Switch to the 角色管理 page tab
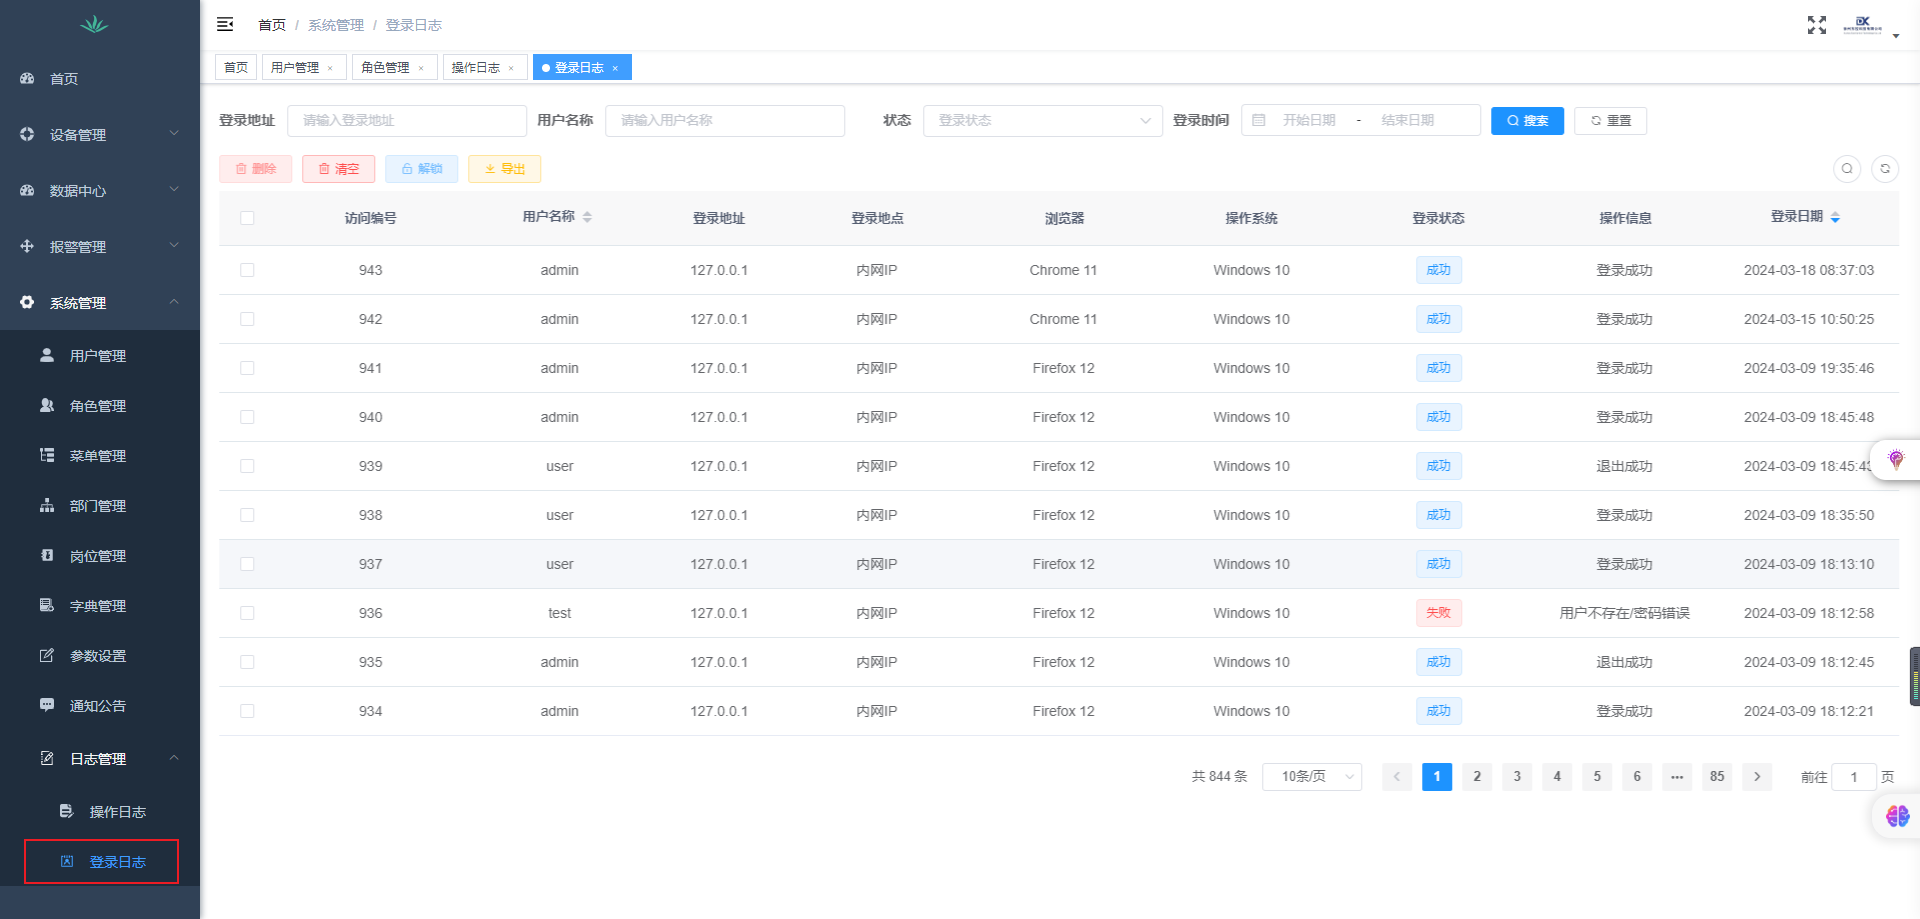The width and height of the screenshot is (1920, 919). 385,67
